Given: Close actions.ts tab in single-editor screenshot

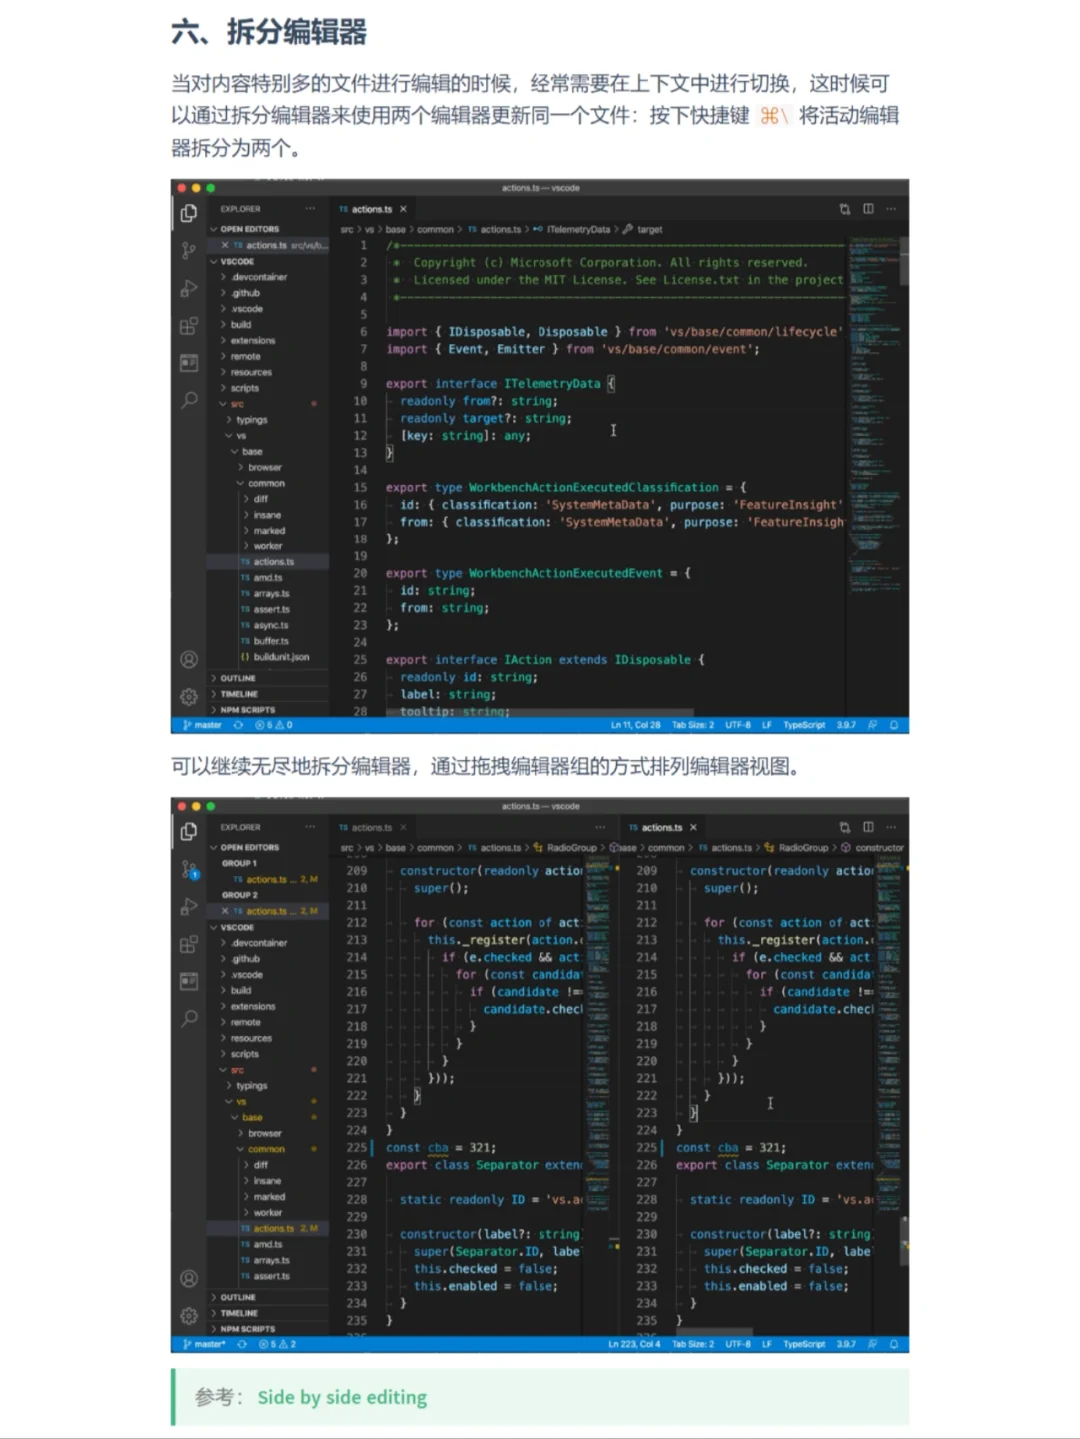Looking at the screenshot, I should [x=403, y=209].
